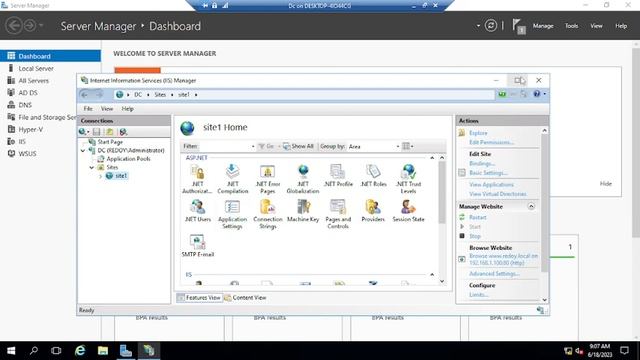The image size is (640, 360).
Task: Click Explore action link
Action: [478, 133]
